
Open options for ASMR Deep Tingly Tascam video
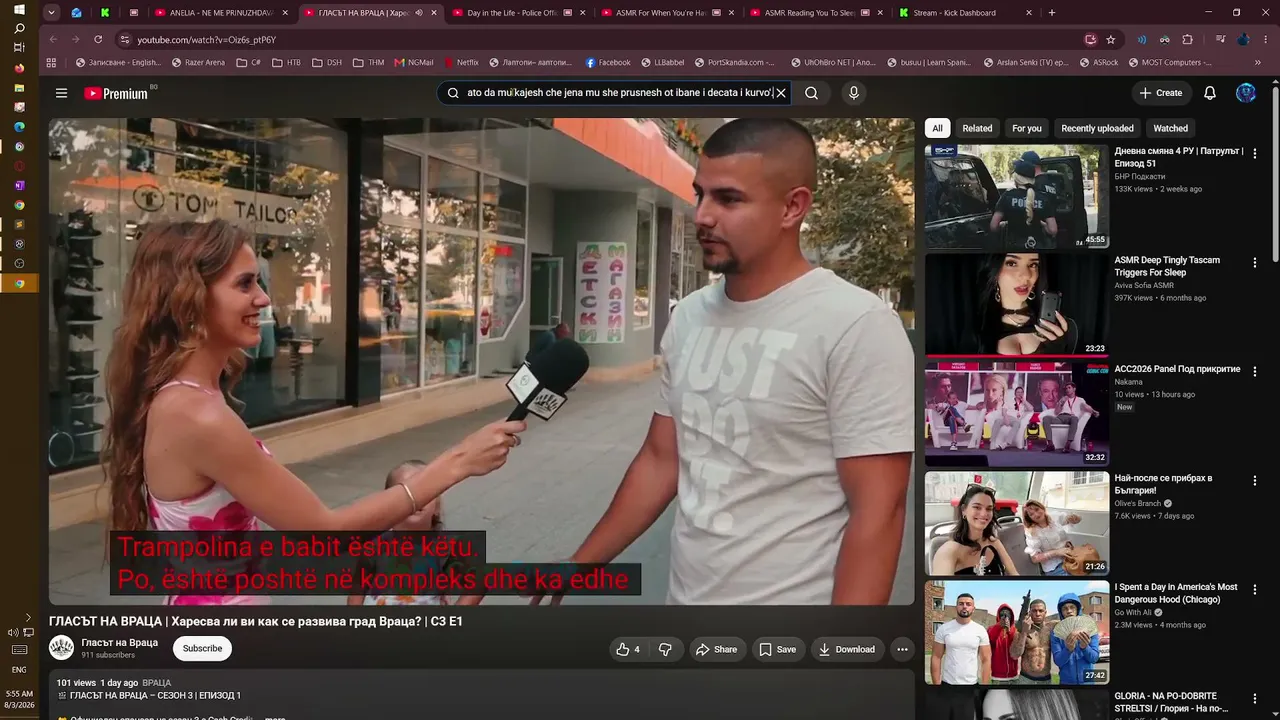pyautogui.click(x=1255, y=263)
